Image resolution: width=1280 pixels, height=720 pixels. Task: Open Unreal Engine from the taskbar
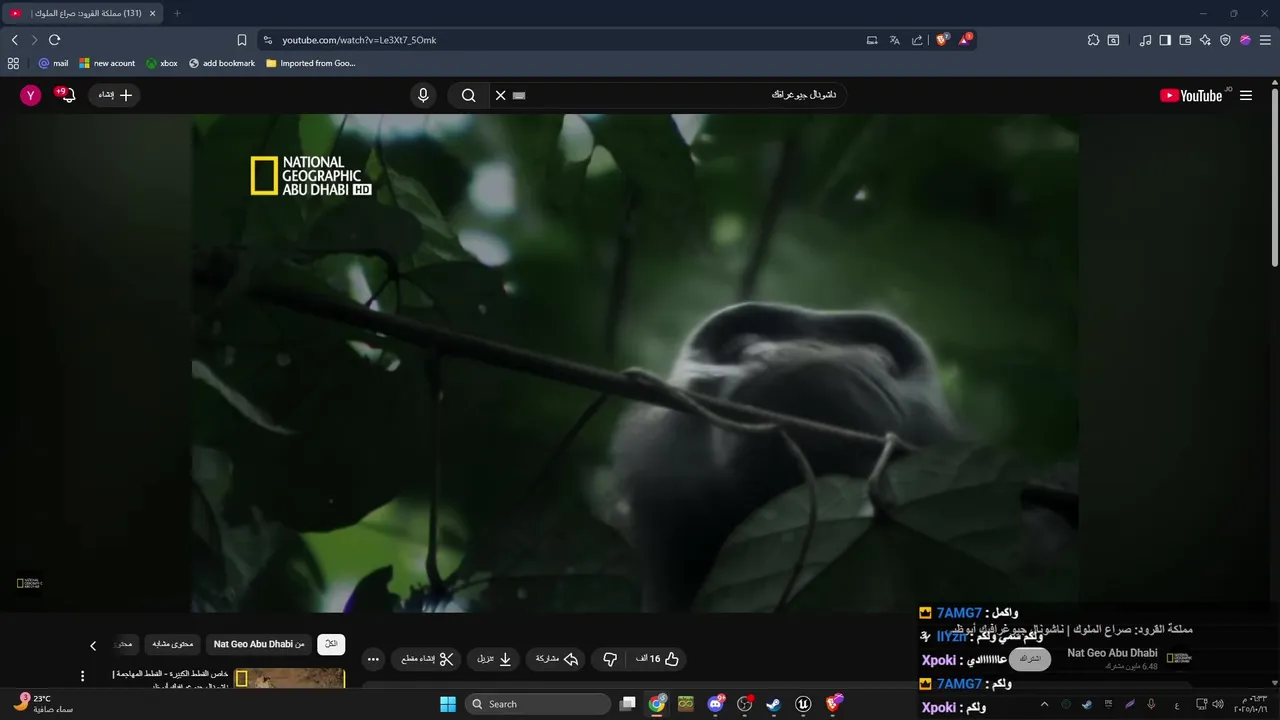[x=803, y=704]
